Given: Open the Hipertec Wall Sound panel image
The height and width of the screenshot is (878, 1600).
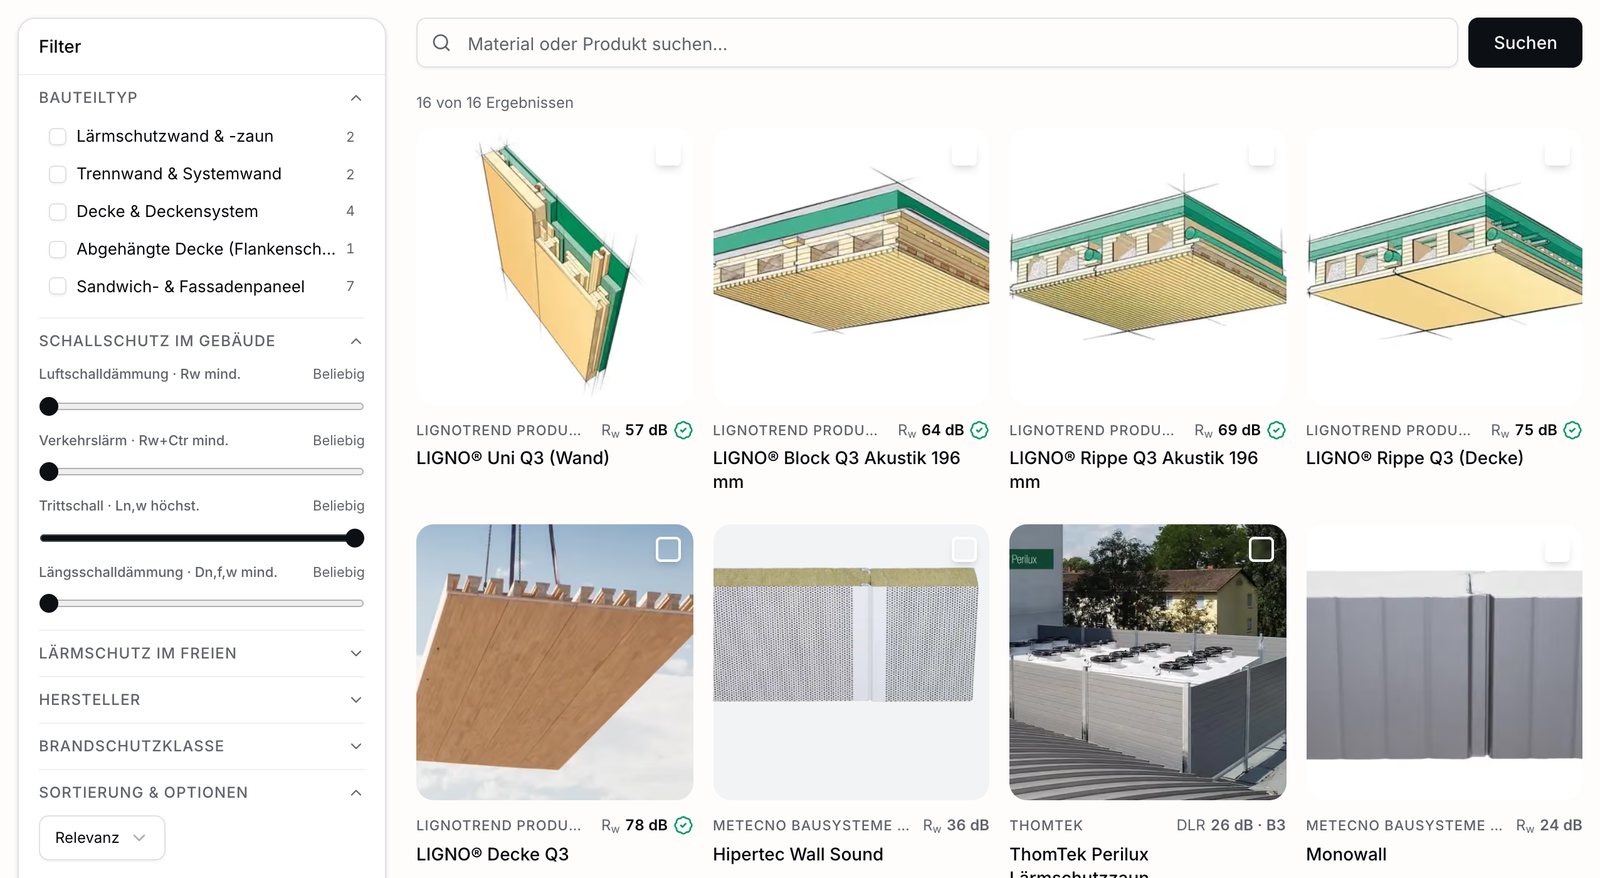Looking at the screenshot, I should [x=851, y=662].
